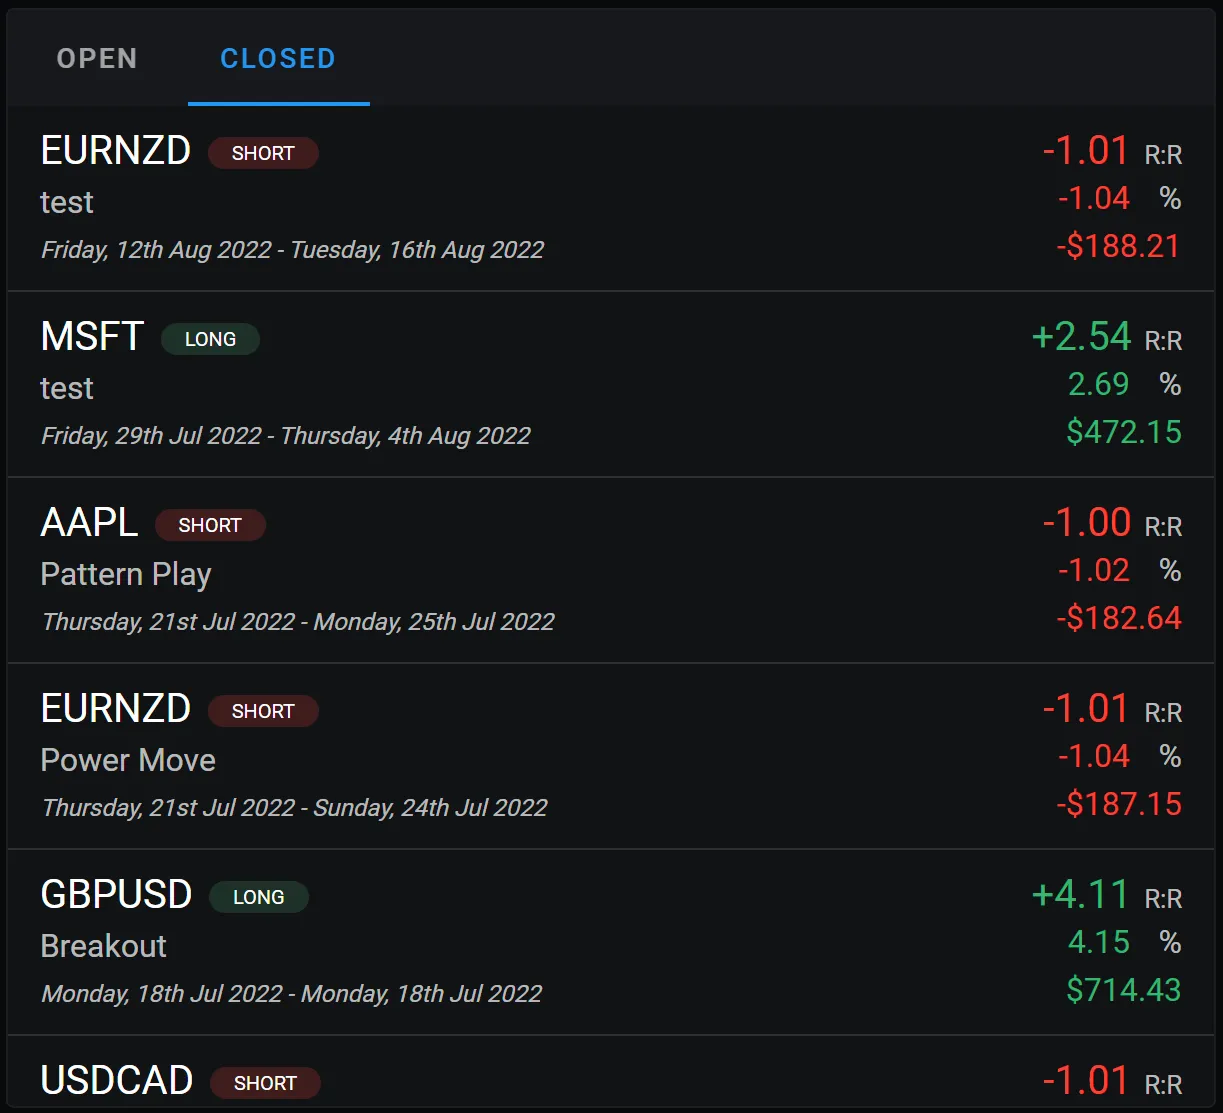Click the $714.43 profit amount
1223x1113 pixels.
(1124, 990)
